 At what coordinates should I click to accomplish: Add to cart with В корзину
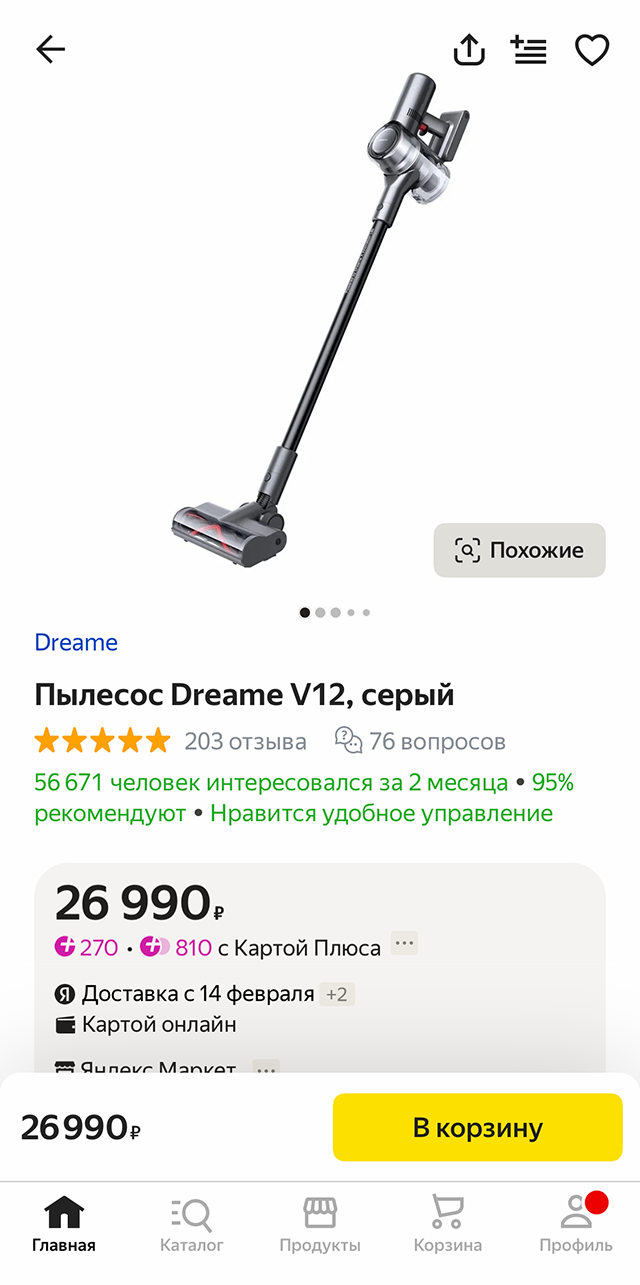point(478,1127)
